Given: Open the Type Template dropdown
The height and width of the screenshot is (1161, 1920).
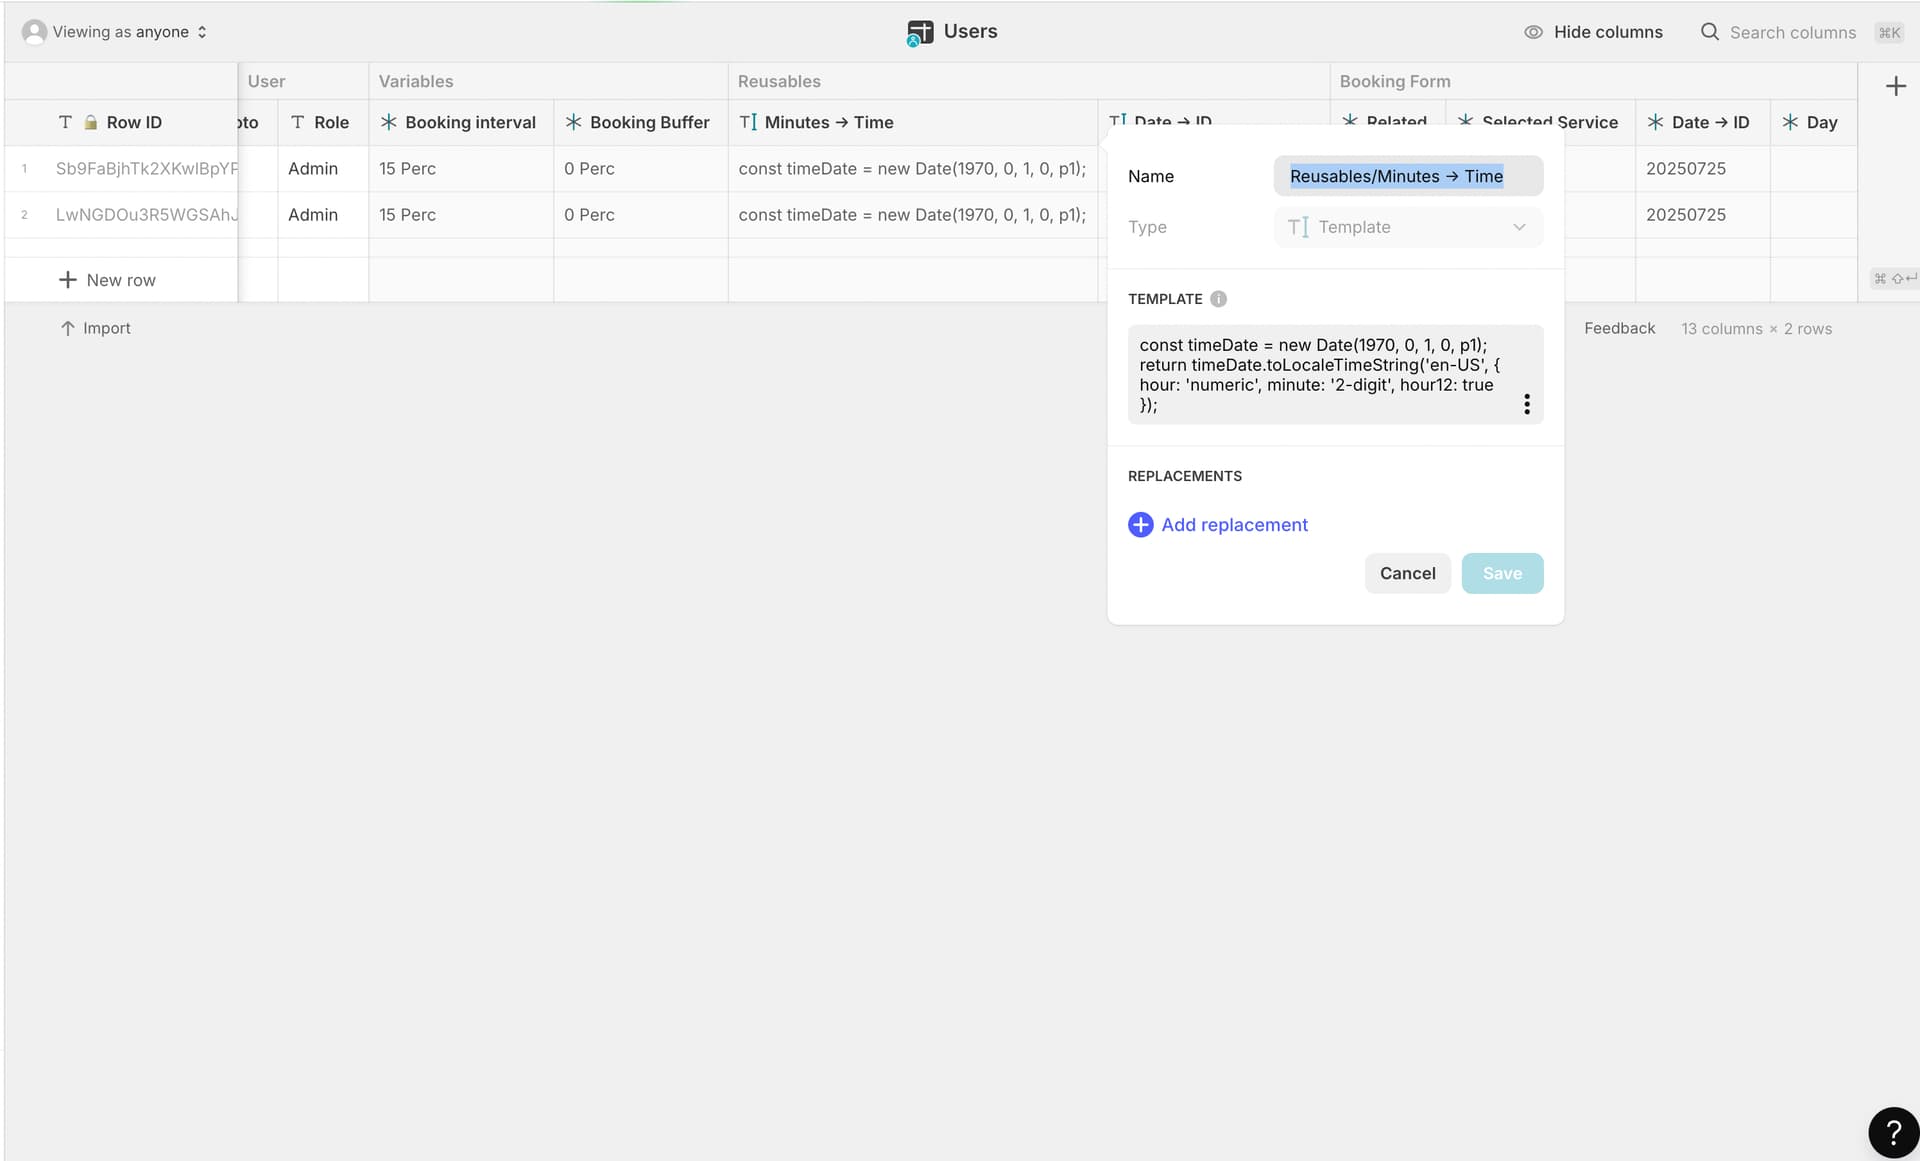Looking at the screenshot, I should tap(1408, 227).
